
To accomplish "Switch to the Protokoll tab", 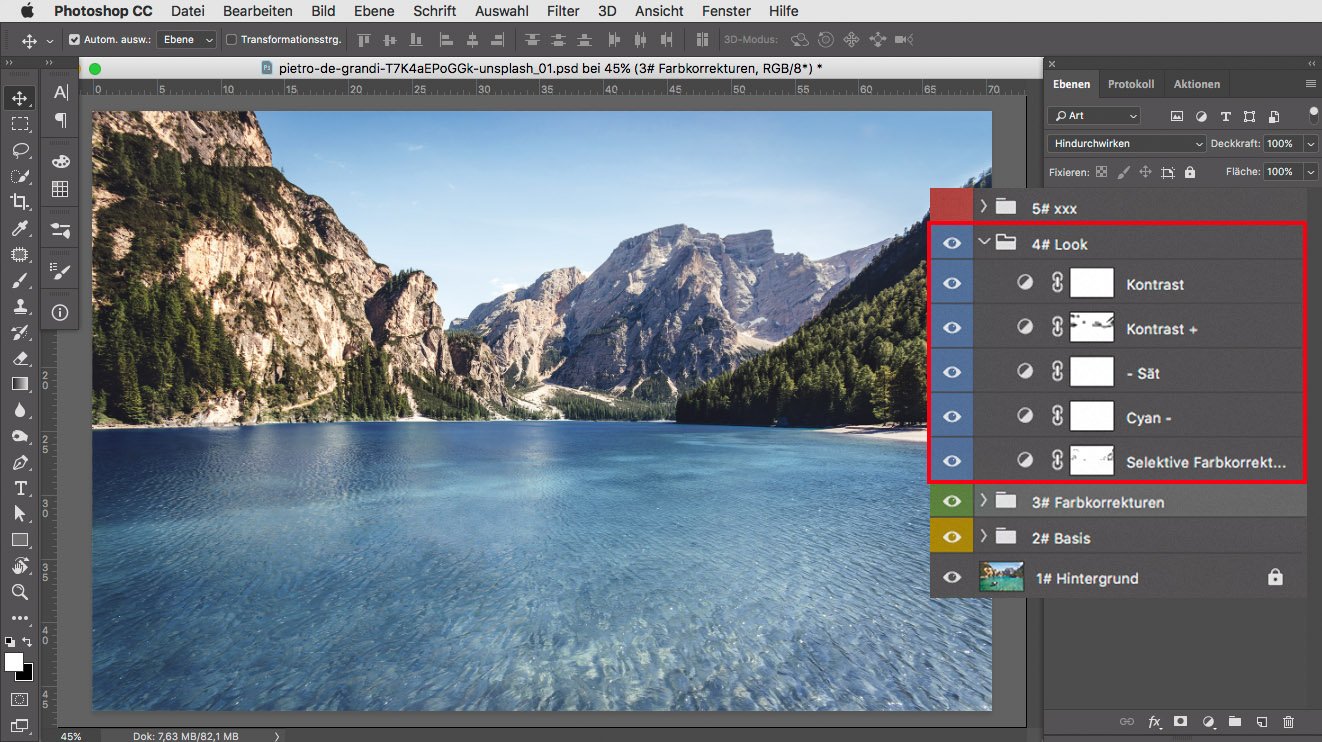I will pos(1131,84).
